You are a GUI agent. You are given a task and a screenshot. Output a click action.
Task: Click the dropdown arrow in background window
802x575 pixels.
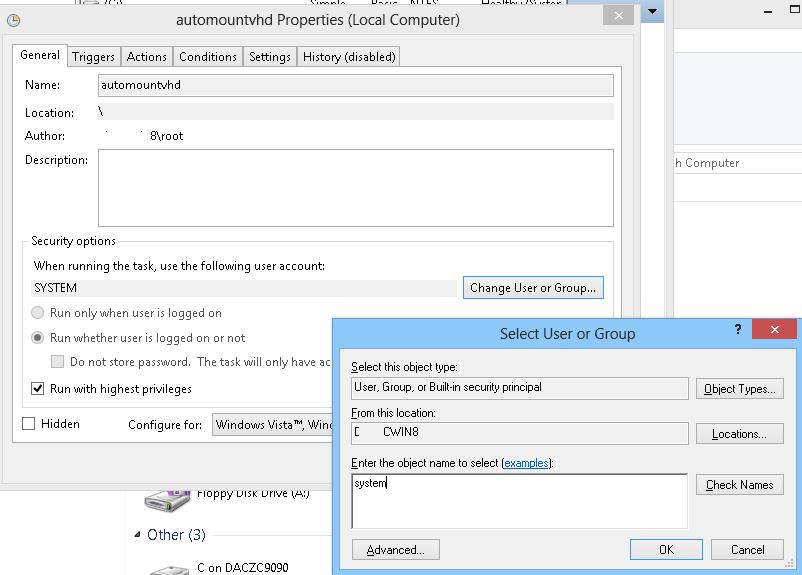point(652,11)
